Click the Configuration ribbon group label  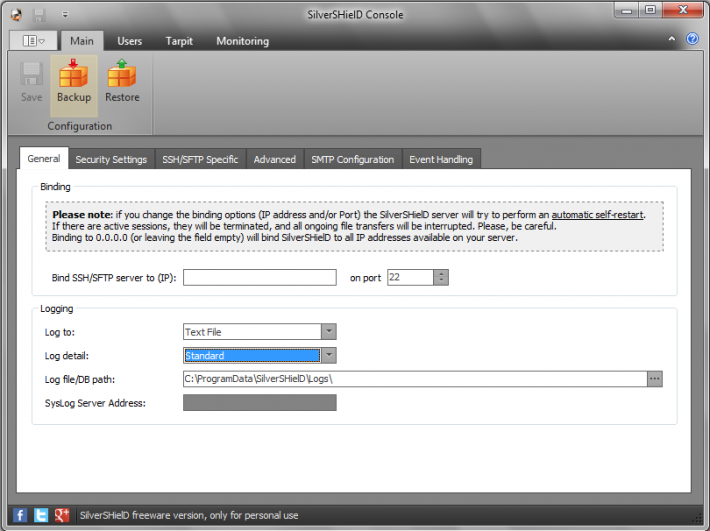(80, 126)
